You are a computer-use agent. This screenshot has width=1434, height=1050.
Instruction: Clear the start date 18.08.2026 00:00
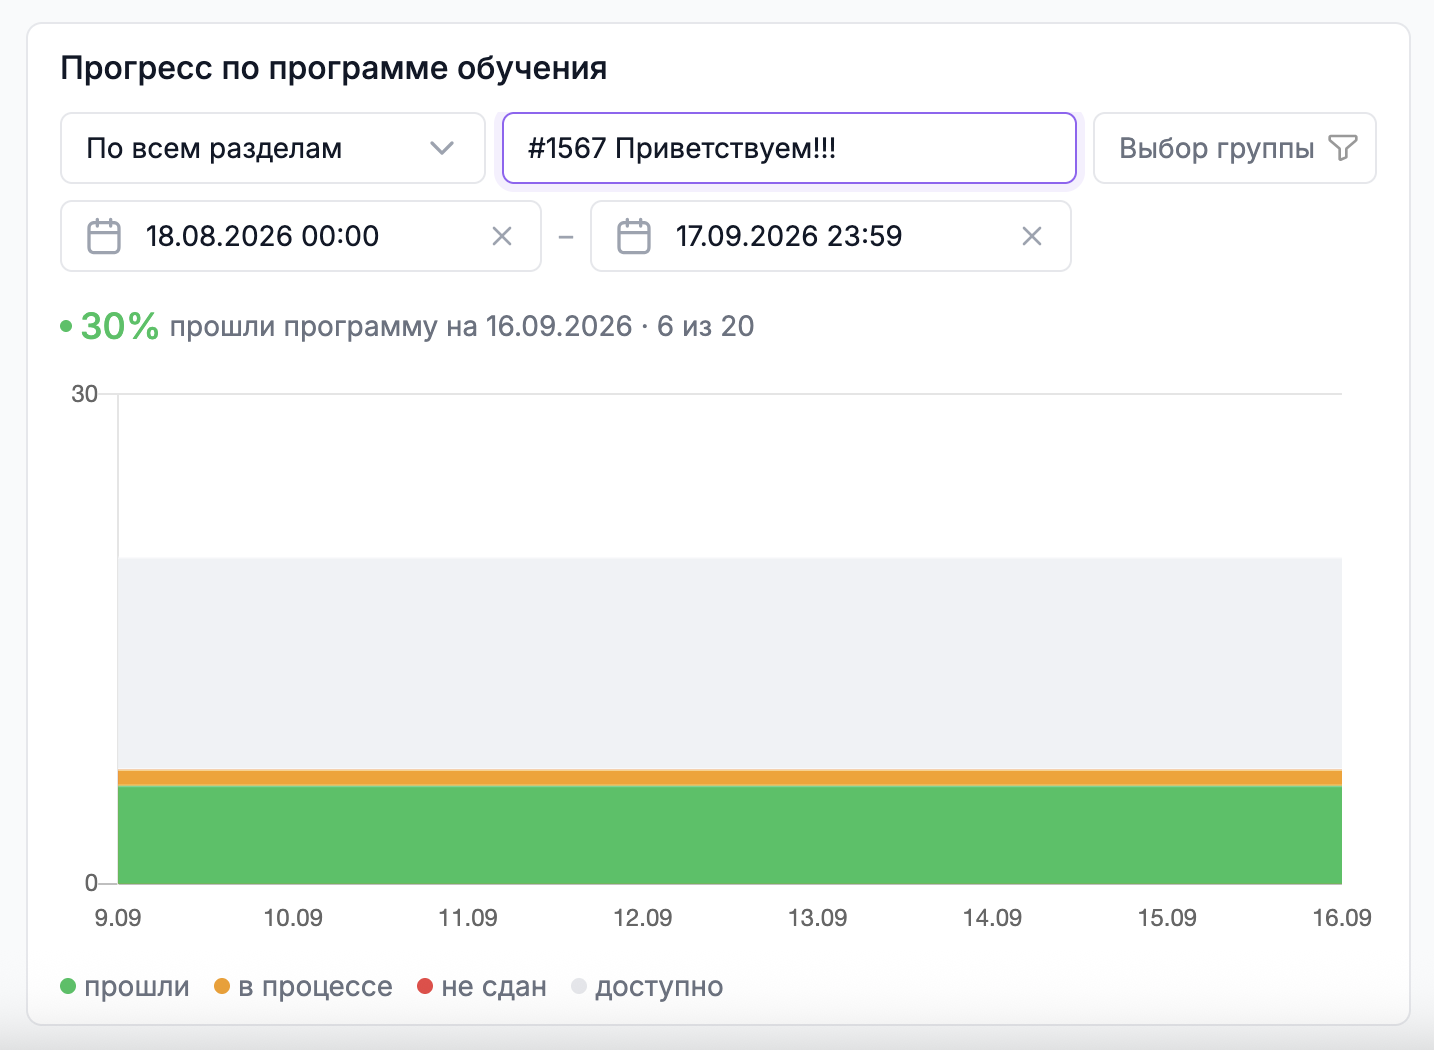click(502, 236)
